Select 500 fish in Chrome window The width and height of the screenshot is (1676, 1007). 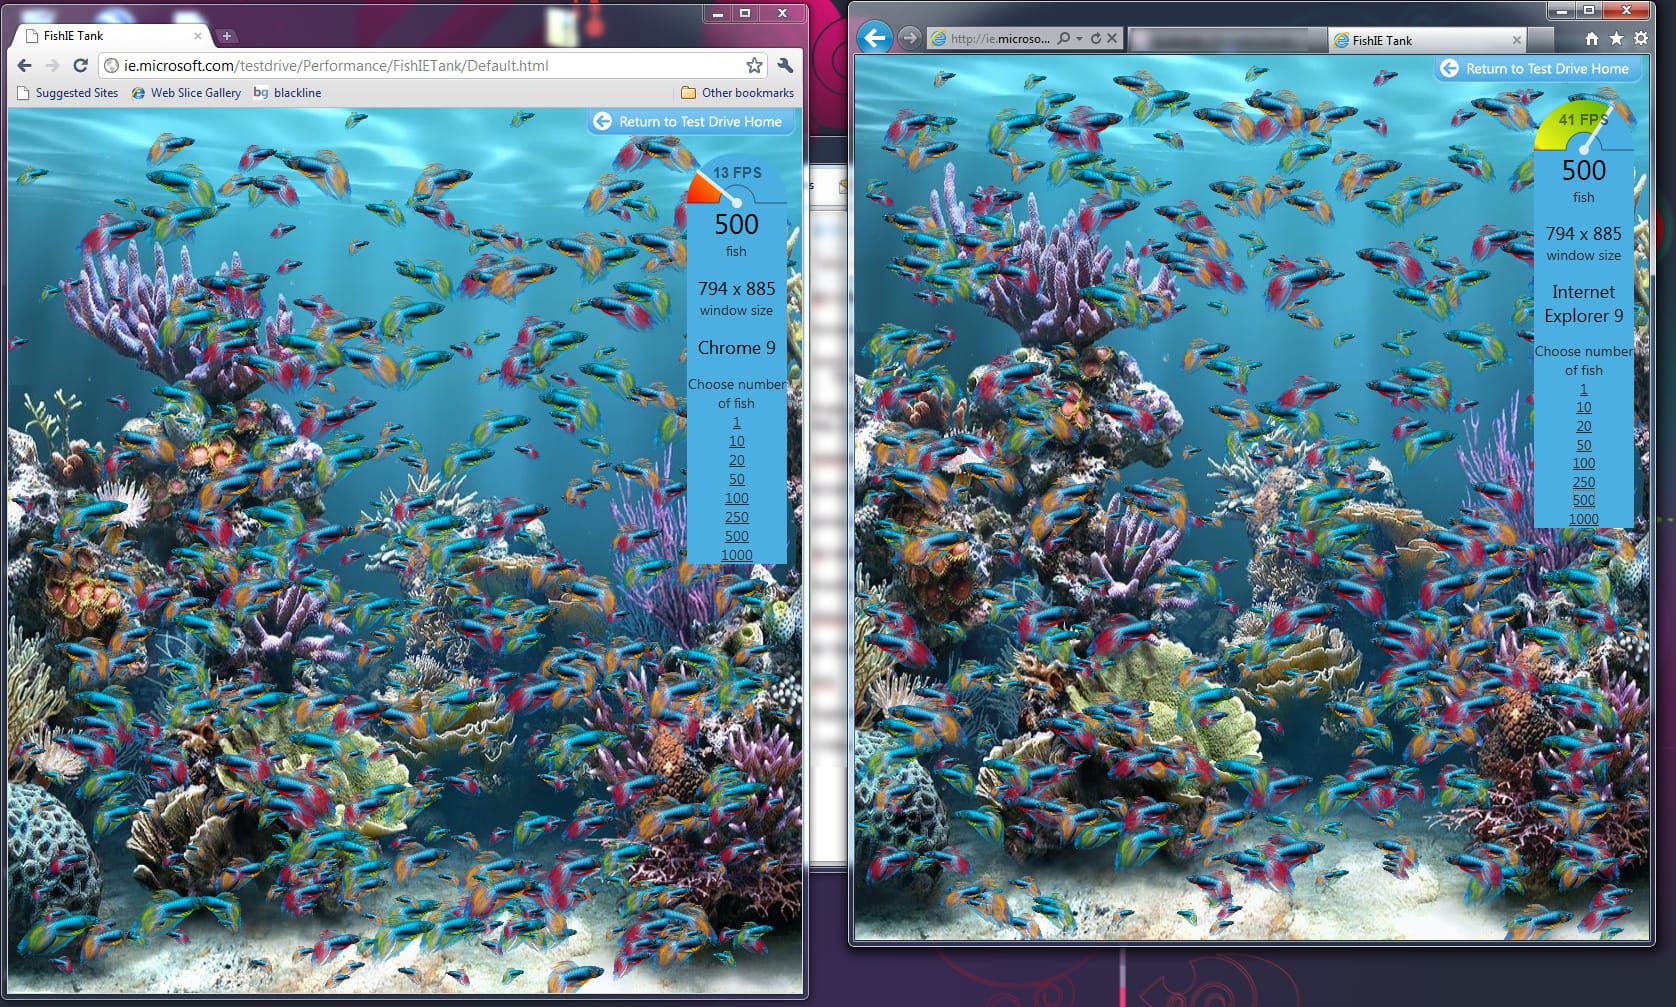pyautogui.click(x=736, y=536)
